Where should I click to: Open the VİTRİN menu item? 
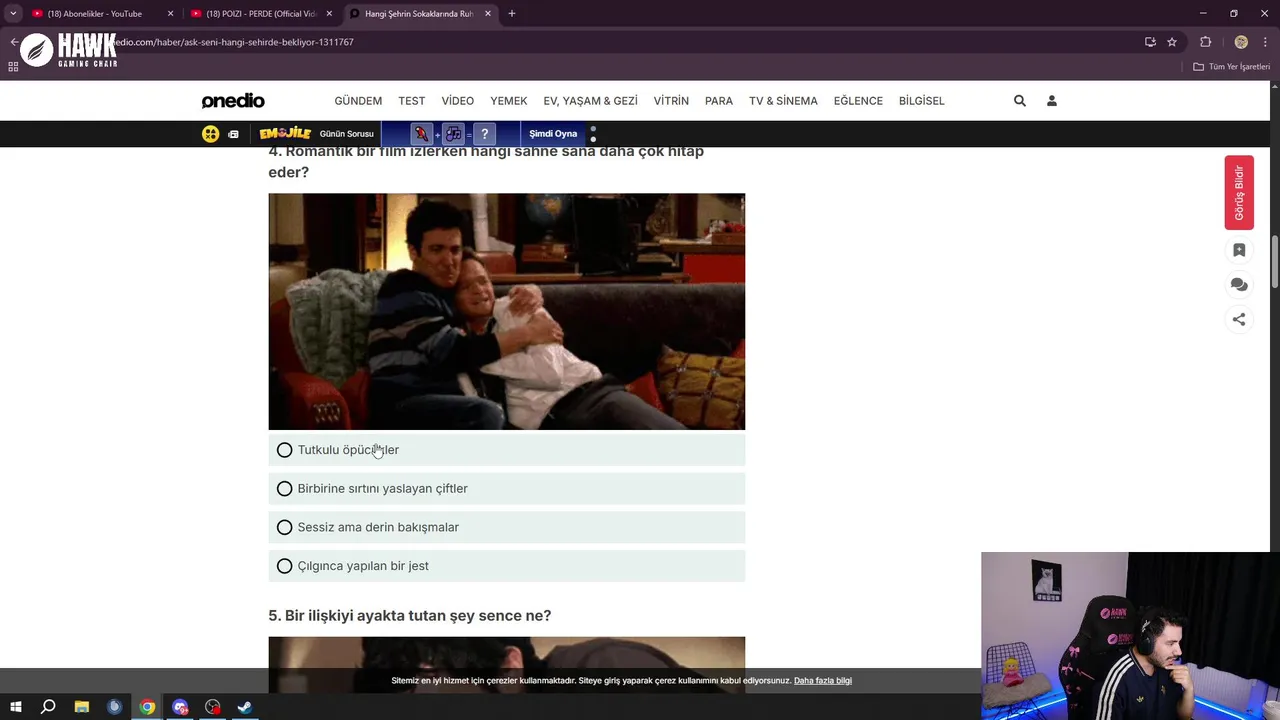(671, 101)
